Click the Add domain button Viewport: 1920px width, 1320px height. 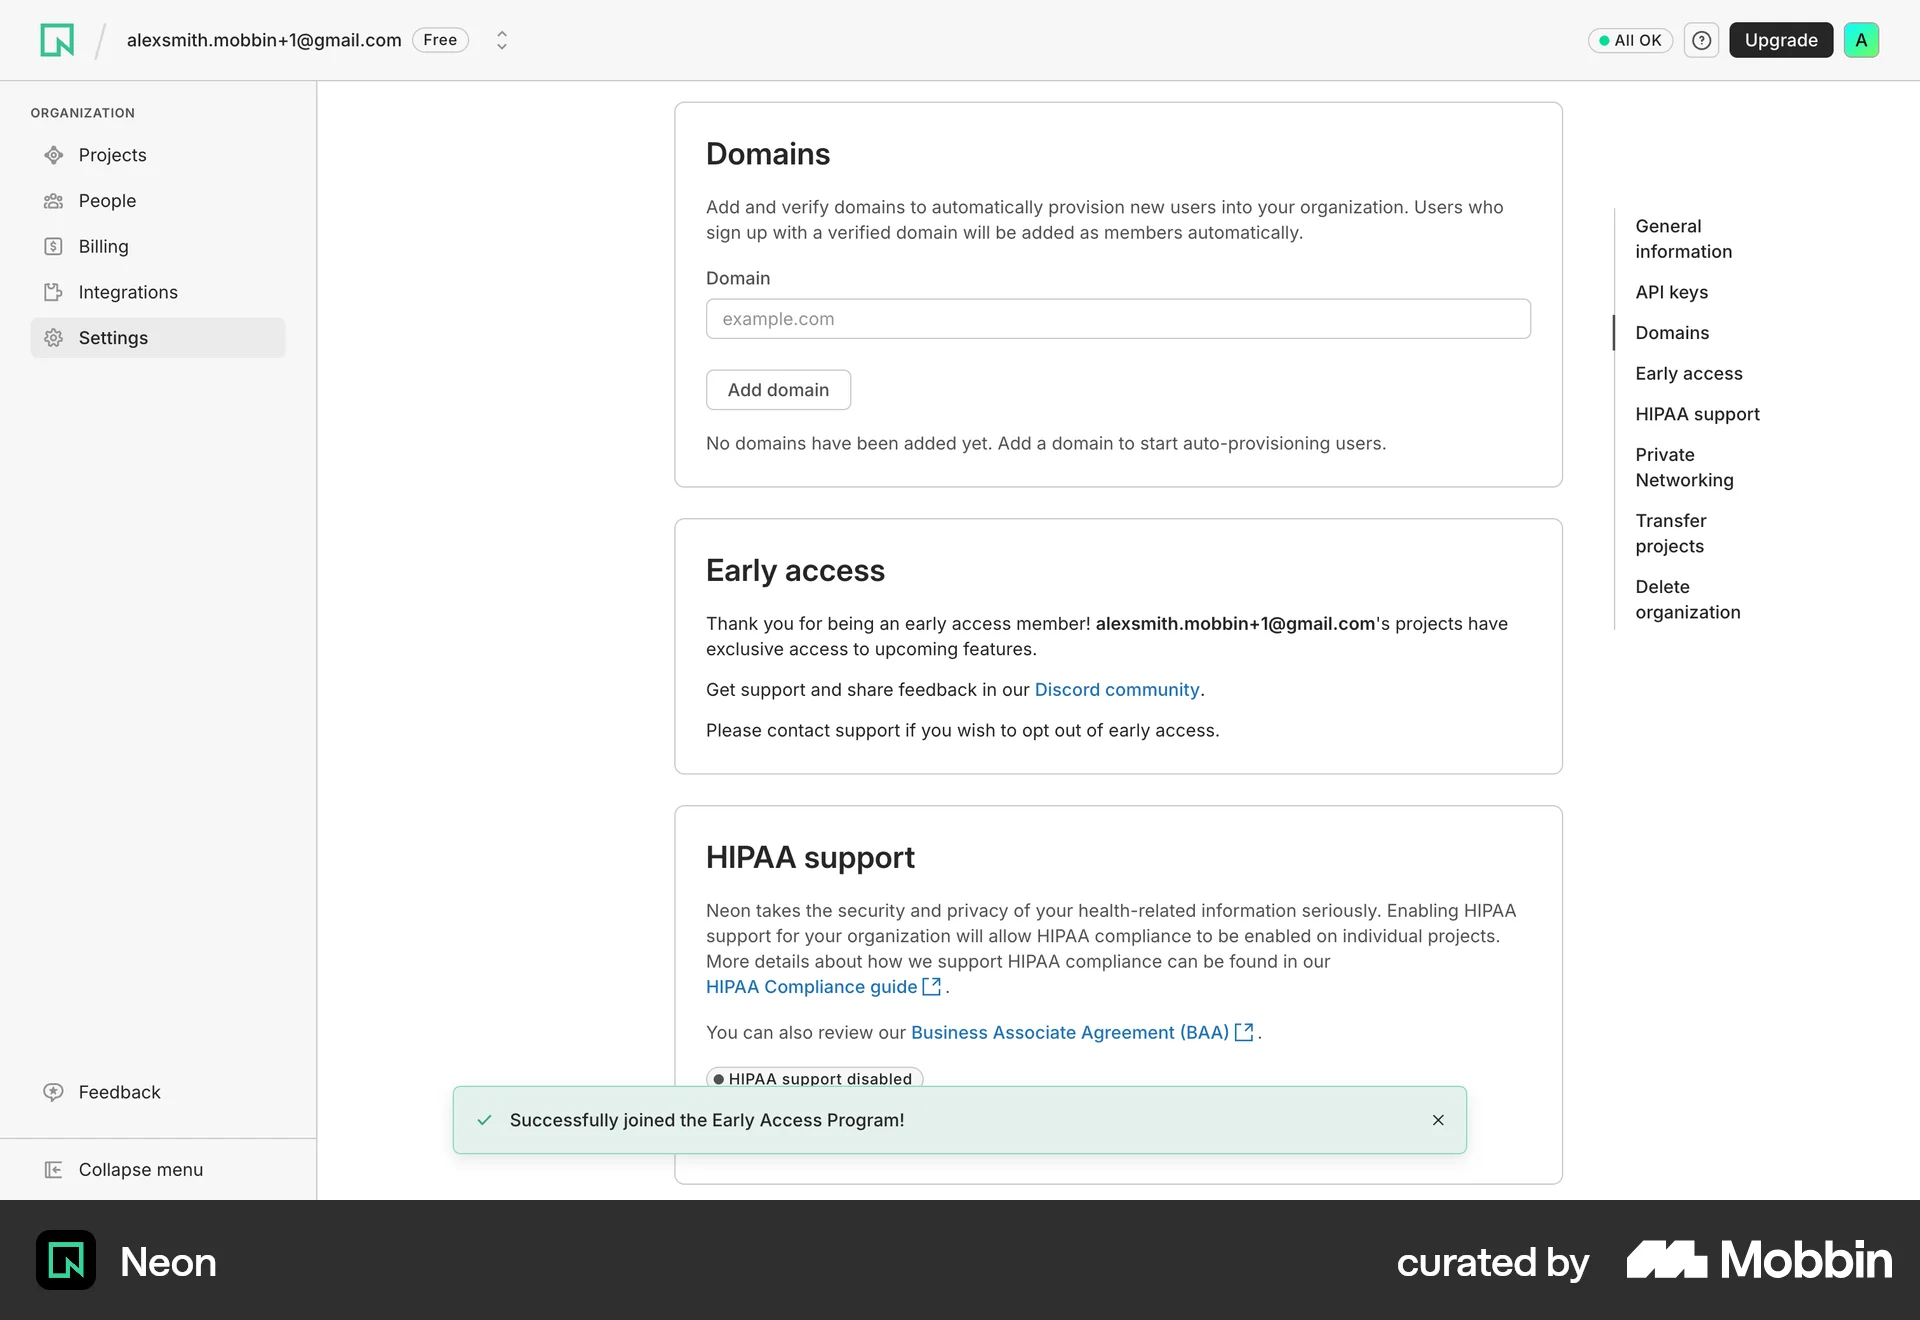778,390
